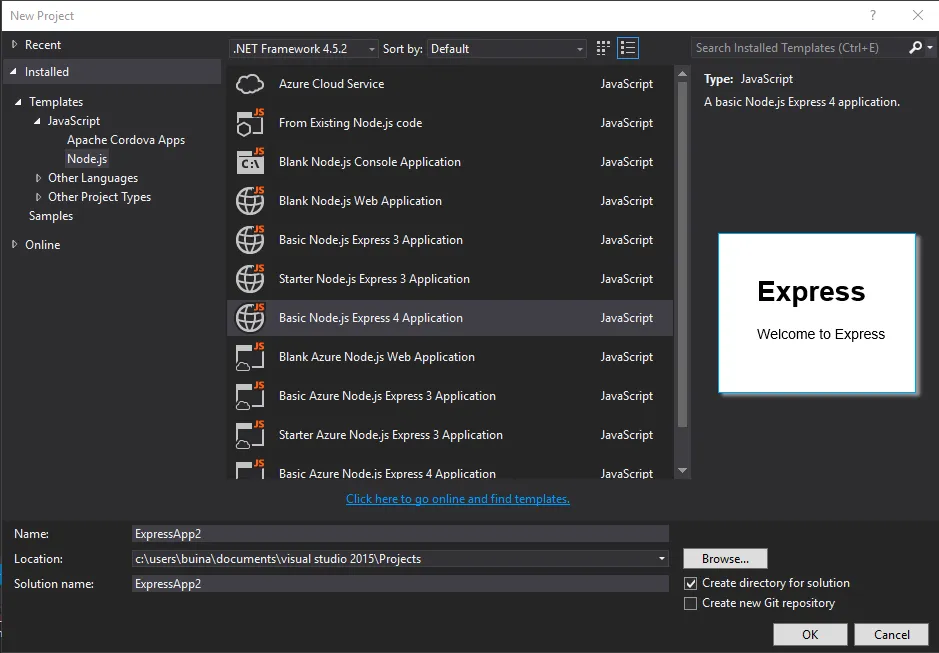This screenshot has width=939, height=653.
Task: Click the Search Installed Templates field
Action: (798, 48)
